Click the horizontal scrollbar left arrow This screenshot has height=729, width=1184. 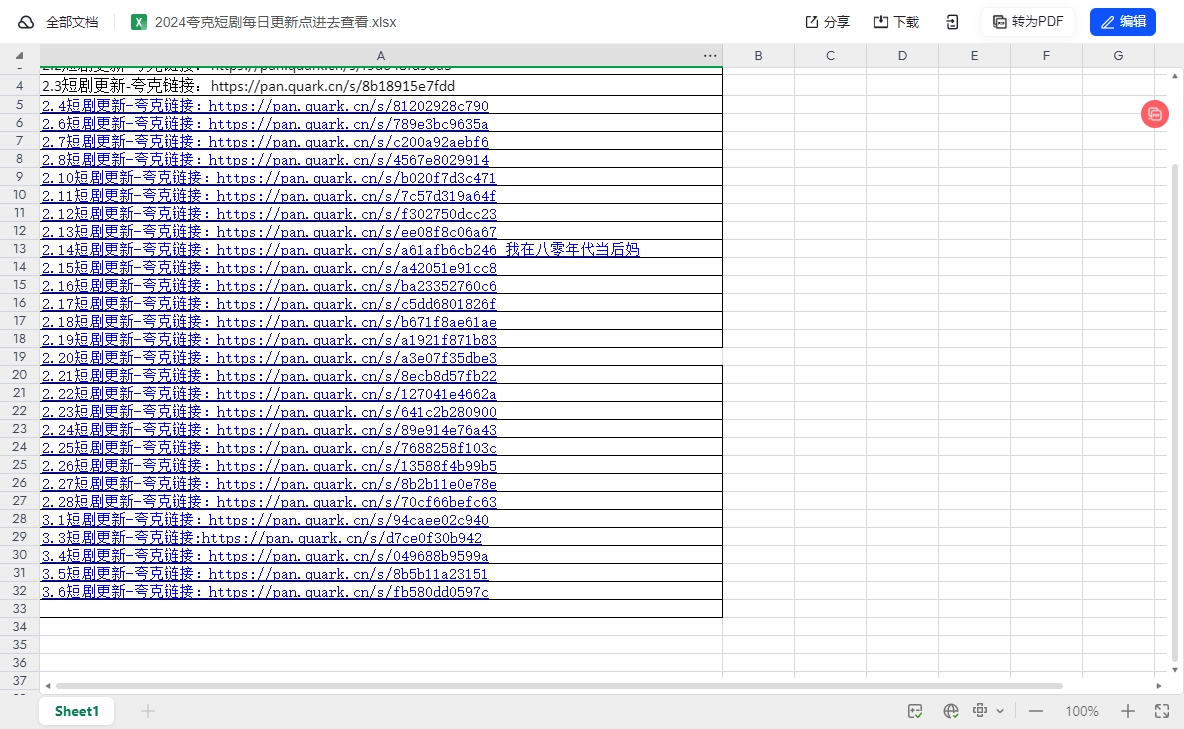click(x=48, y=686)
